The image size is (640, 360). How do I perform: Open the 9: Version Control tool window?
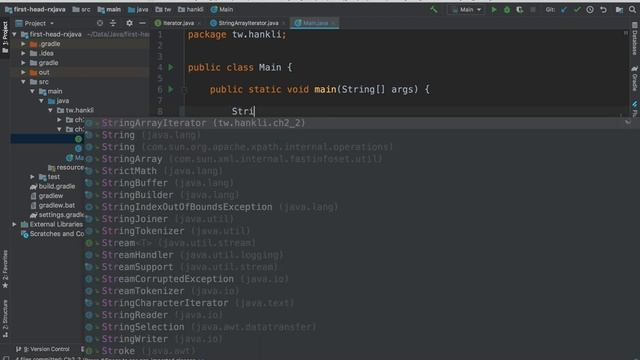[x=42, y=349]
